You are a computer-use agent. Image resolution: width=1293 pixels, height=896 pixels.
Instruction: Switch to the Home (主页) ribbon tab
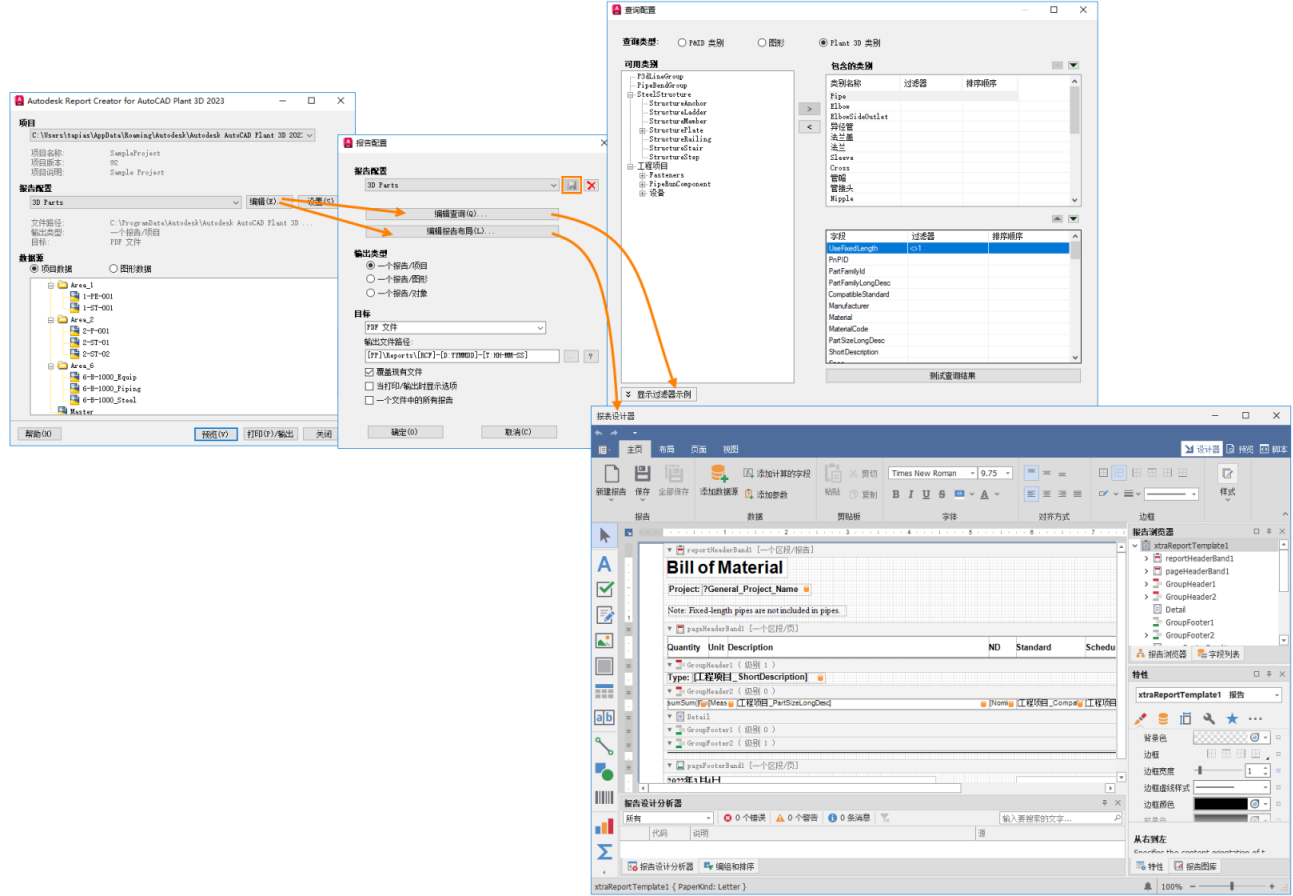pyautogui.click(x=634, y=450)
